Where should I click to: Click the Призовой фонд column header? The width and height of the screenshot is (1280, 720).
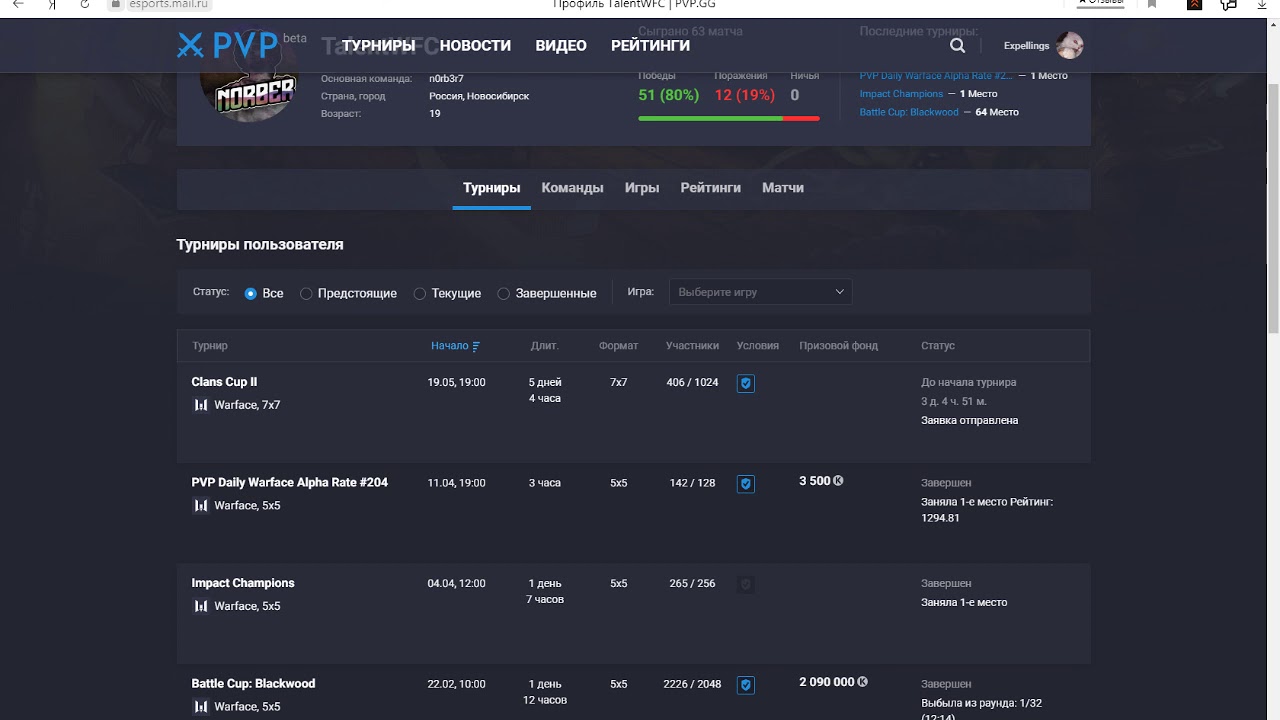[x=839, y=346]
